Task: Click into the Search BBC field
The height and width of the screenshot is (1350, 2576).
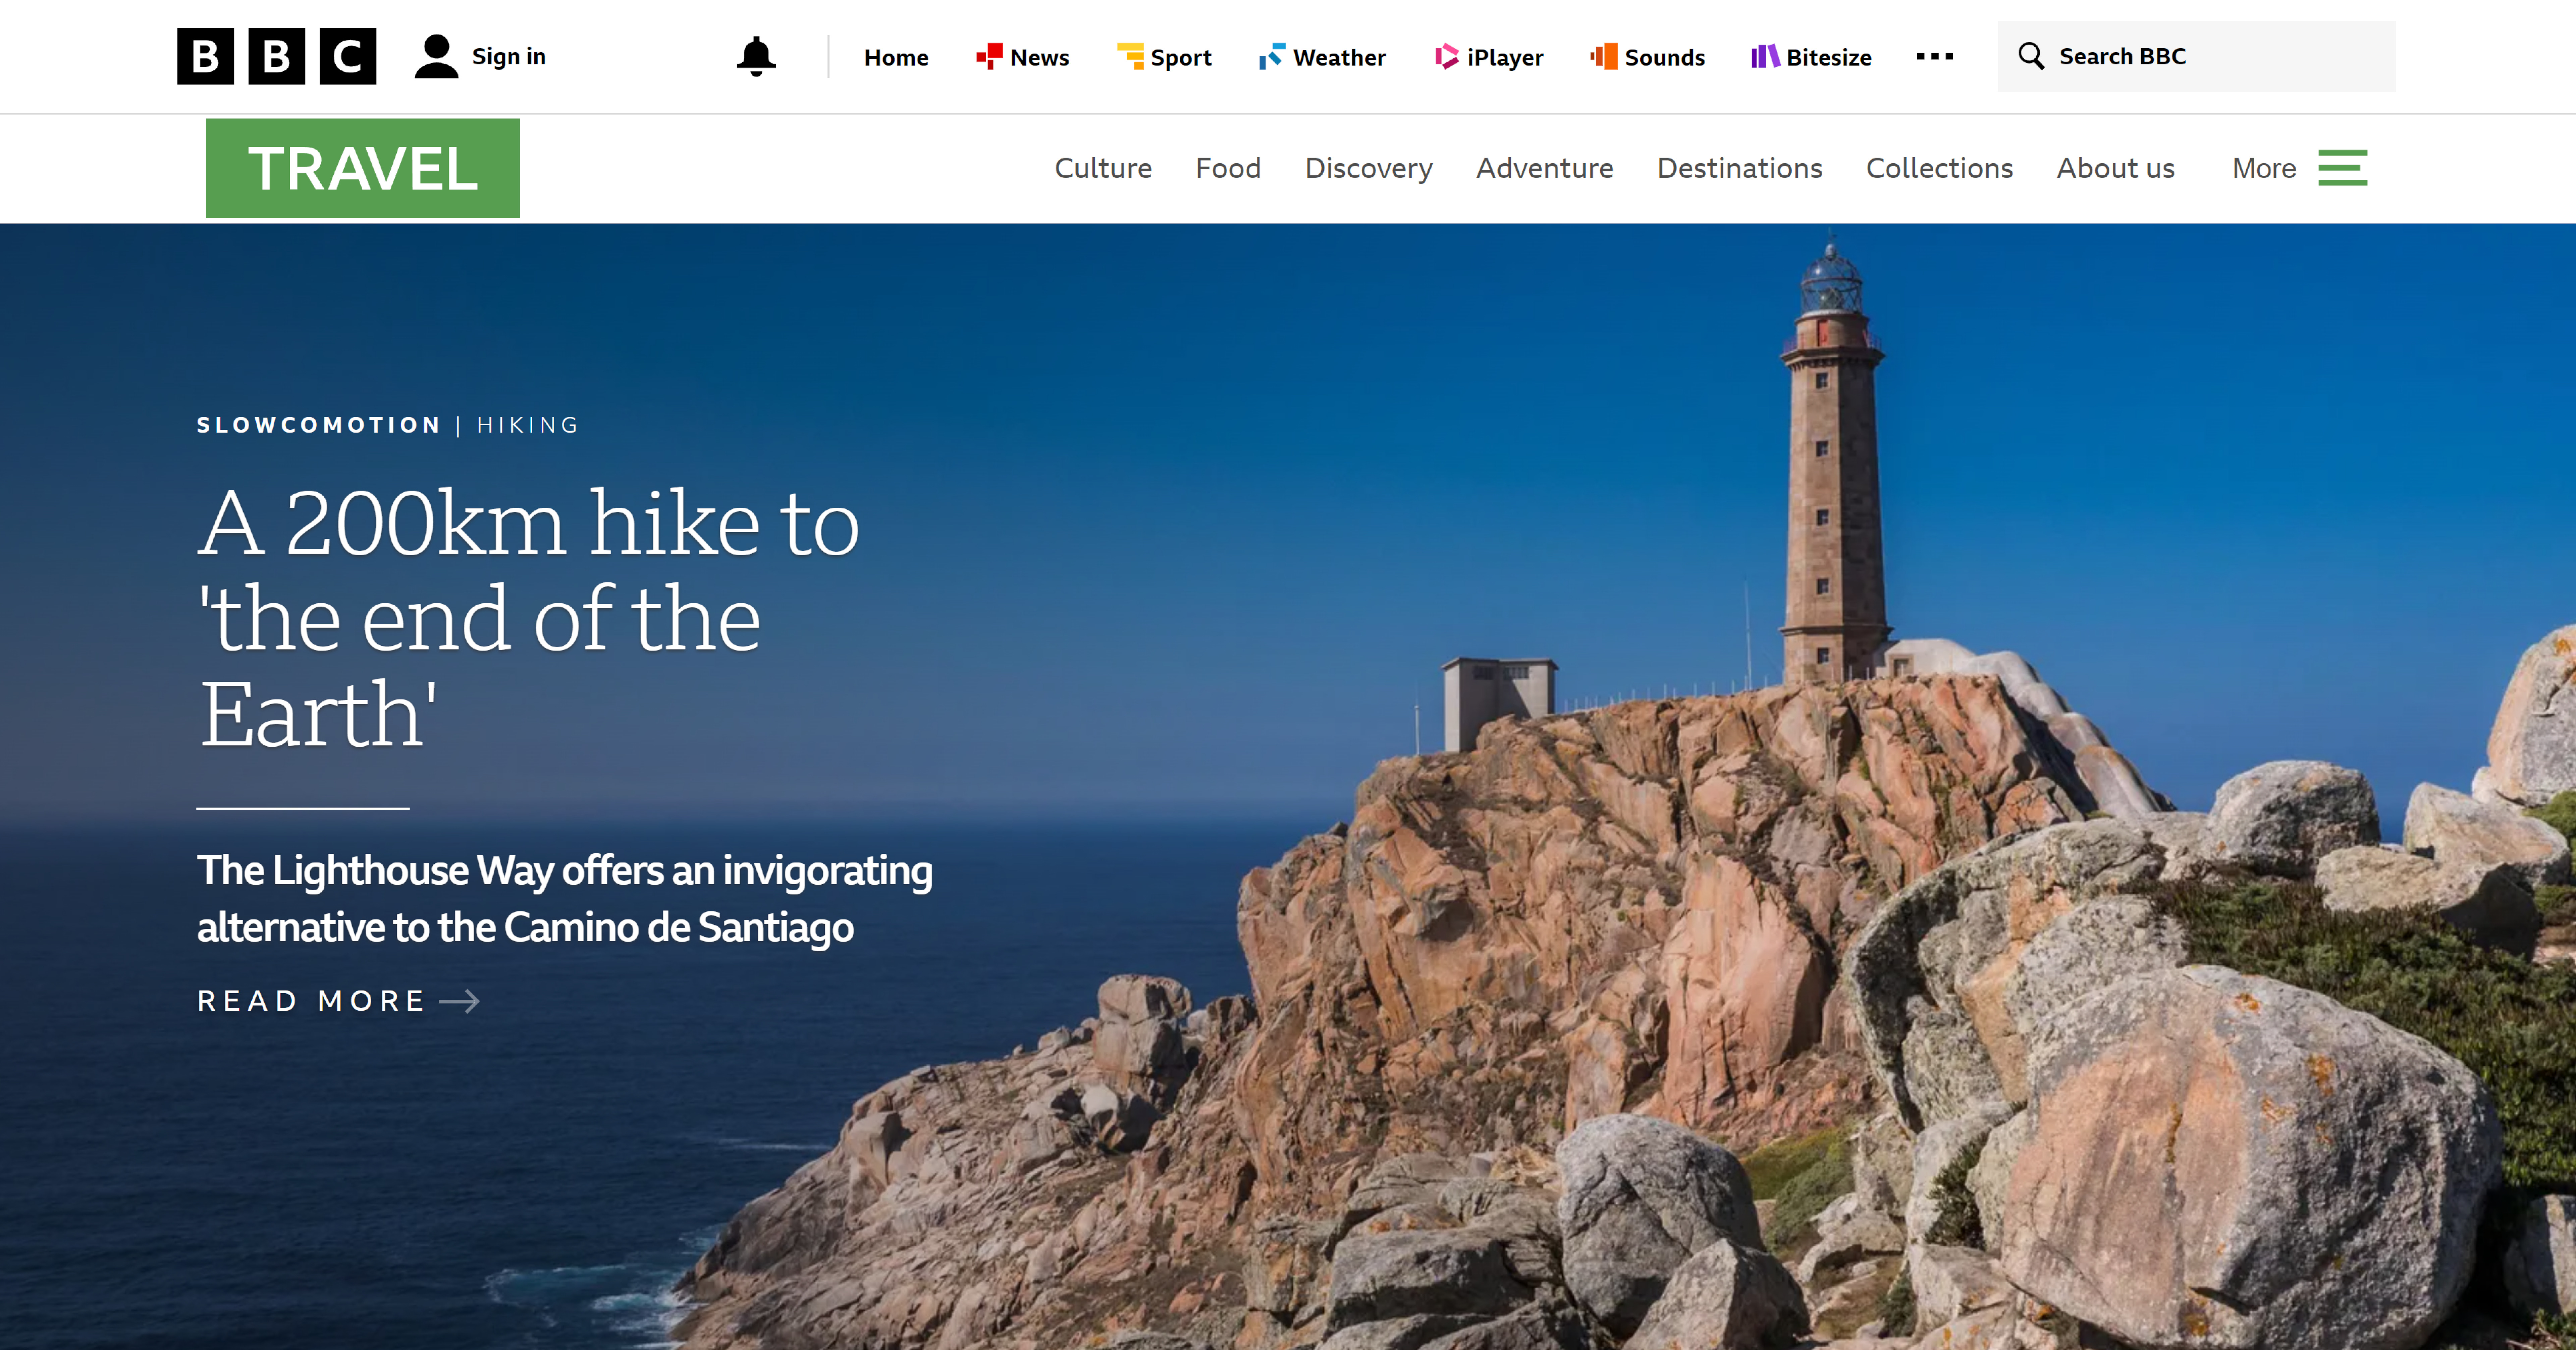Action: click(x=2196, y=56)
